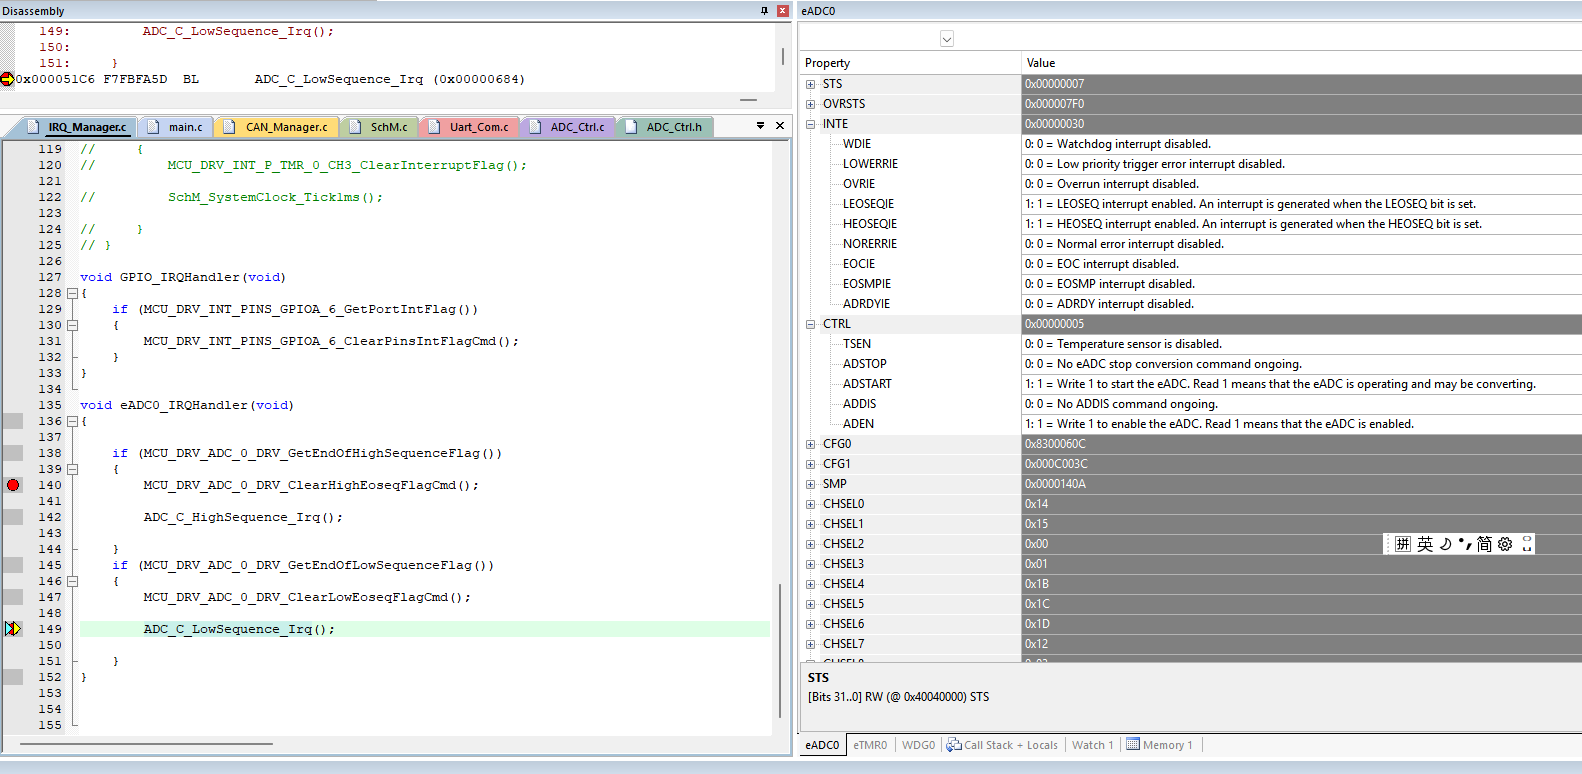
Task: Click the Value column header
Action: 1301,63
